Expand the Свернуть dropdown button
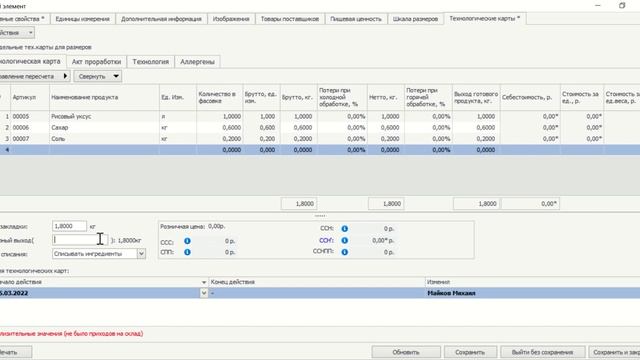Screen dimensions: 640x360 pos(98,76)
